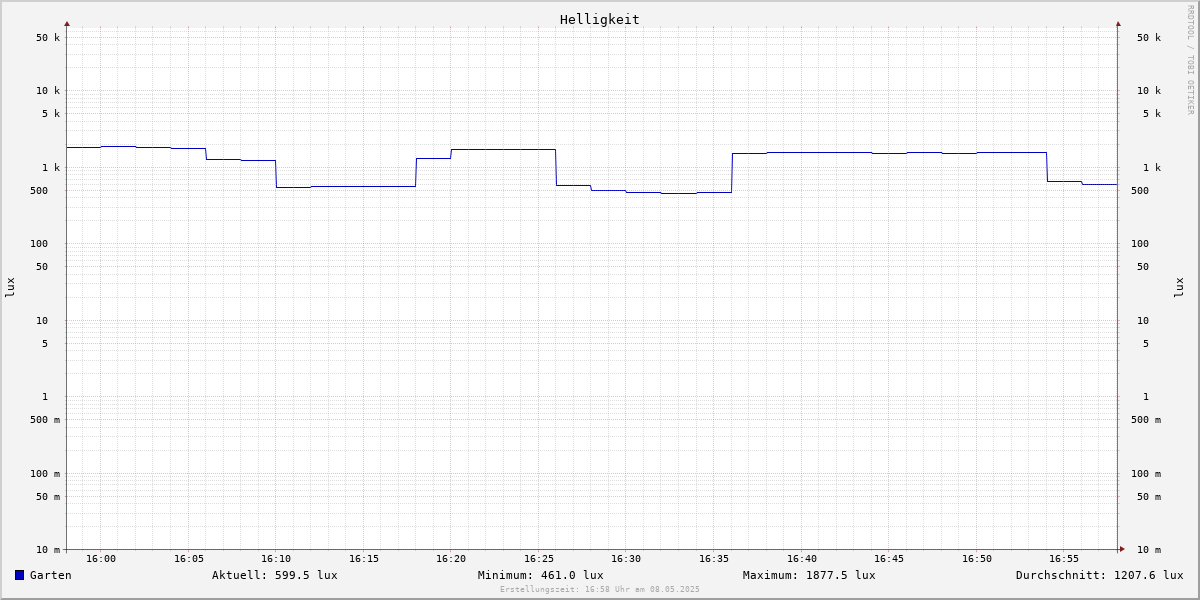Select the Maximum: 1877.5 lux value

tap(809, 575)
